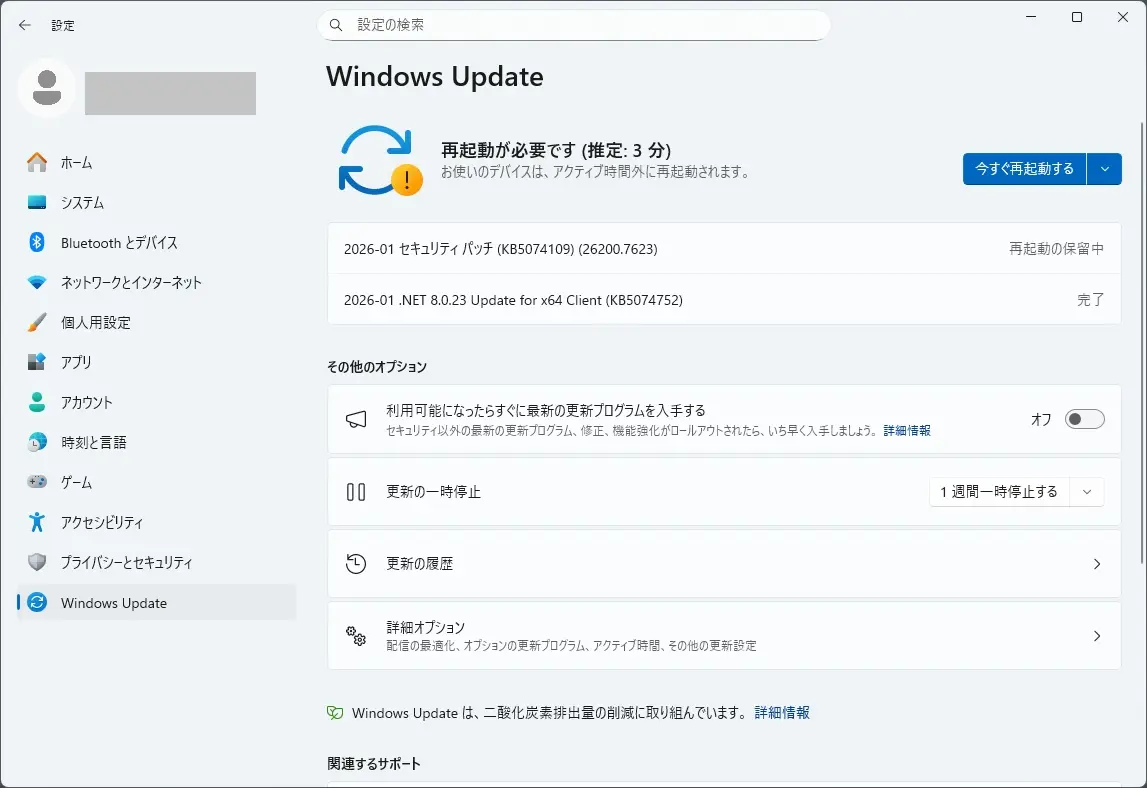This screenshot has width=1147, height=788.
Task: Open the アプリ sidebar item
Action: tap(76, 362)
